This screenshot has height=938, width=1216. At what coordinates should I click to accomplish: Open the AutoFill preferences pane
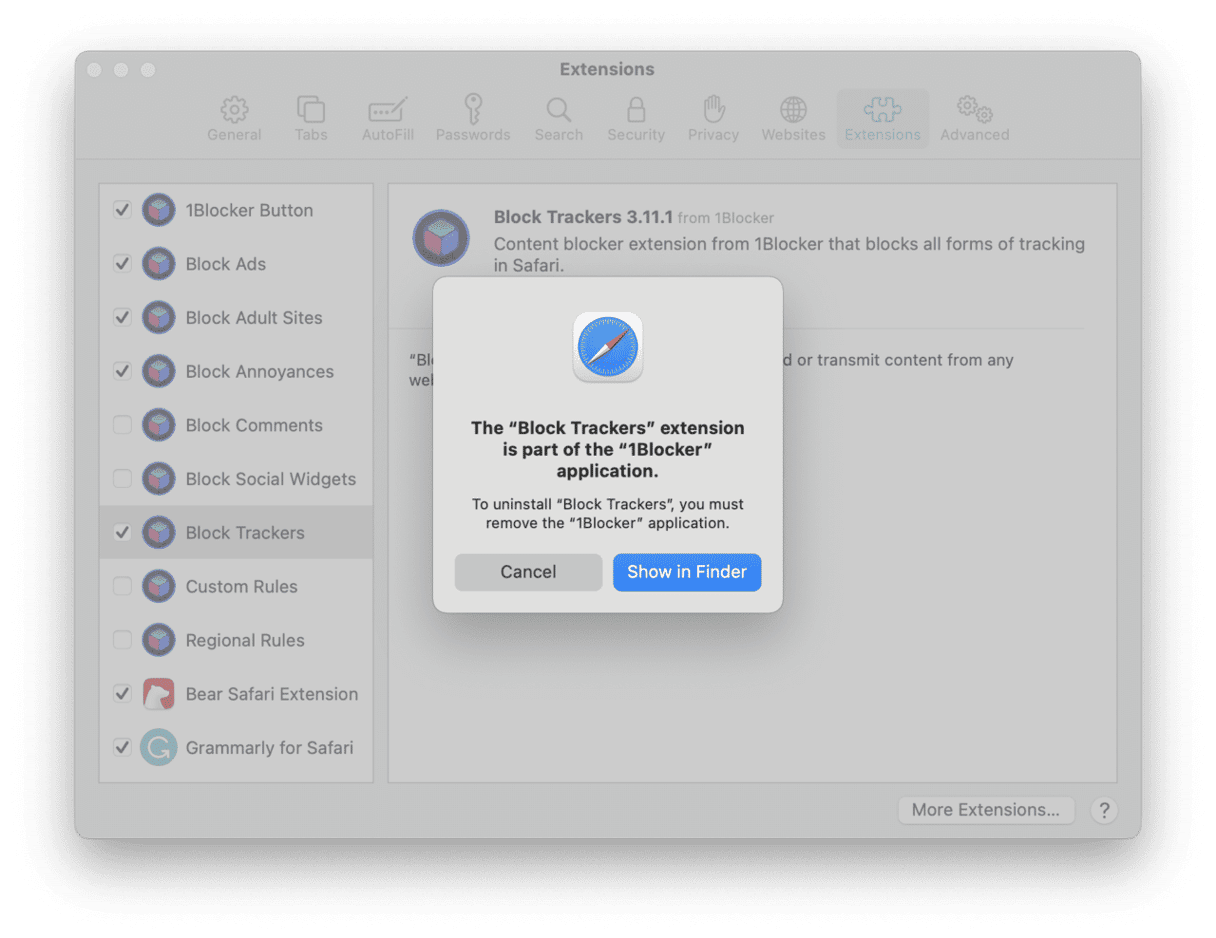click(387, 110)
